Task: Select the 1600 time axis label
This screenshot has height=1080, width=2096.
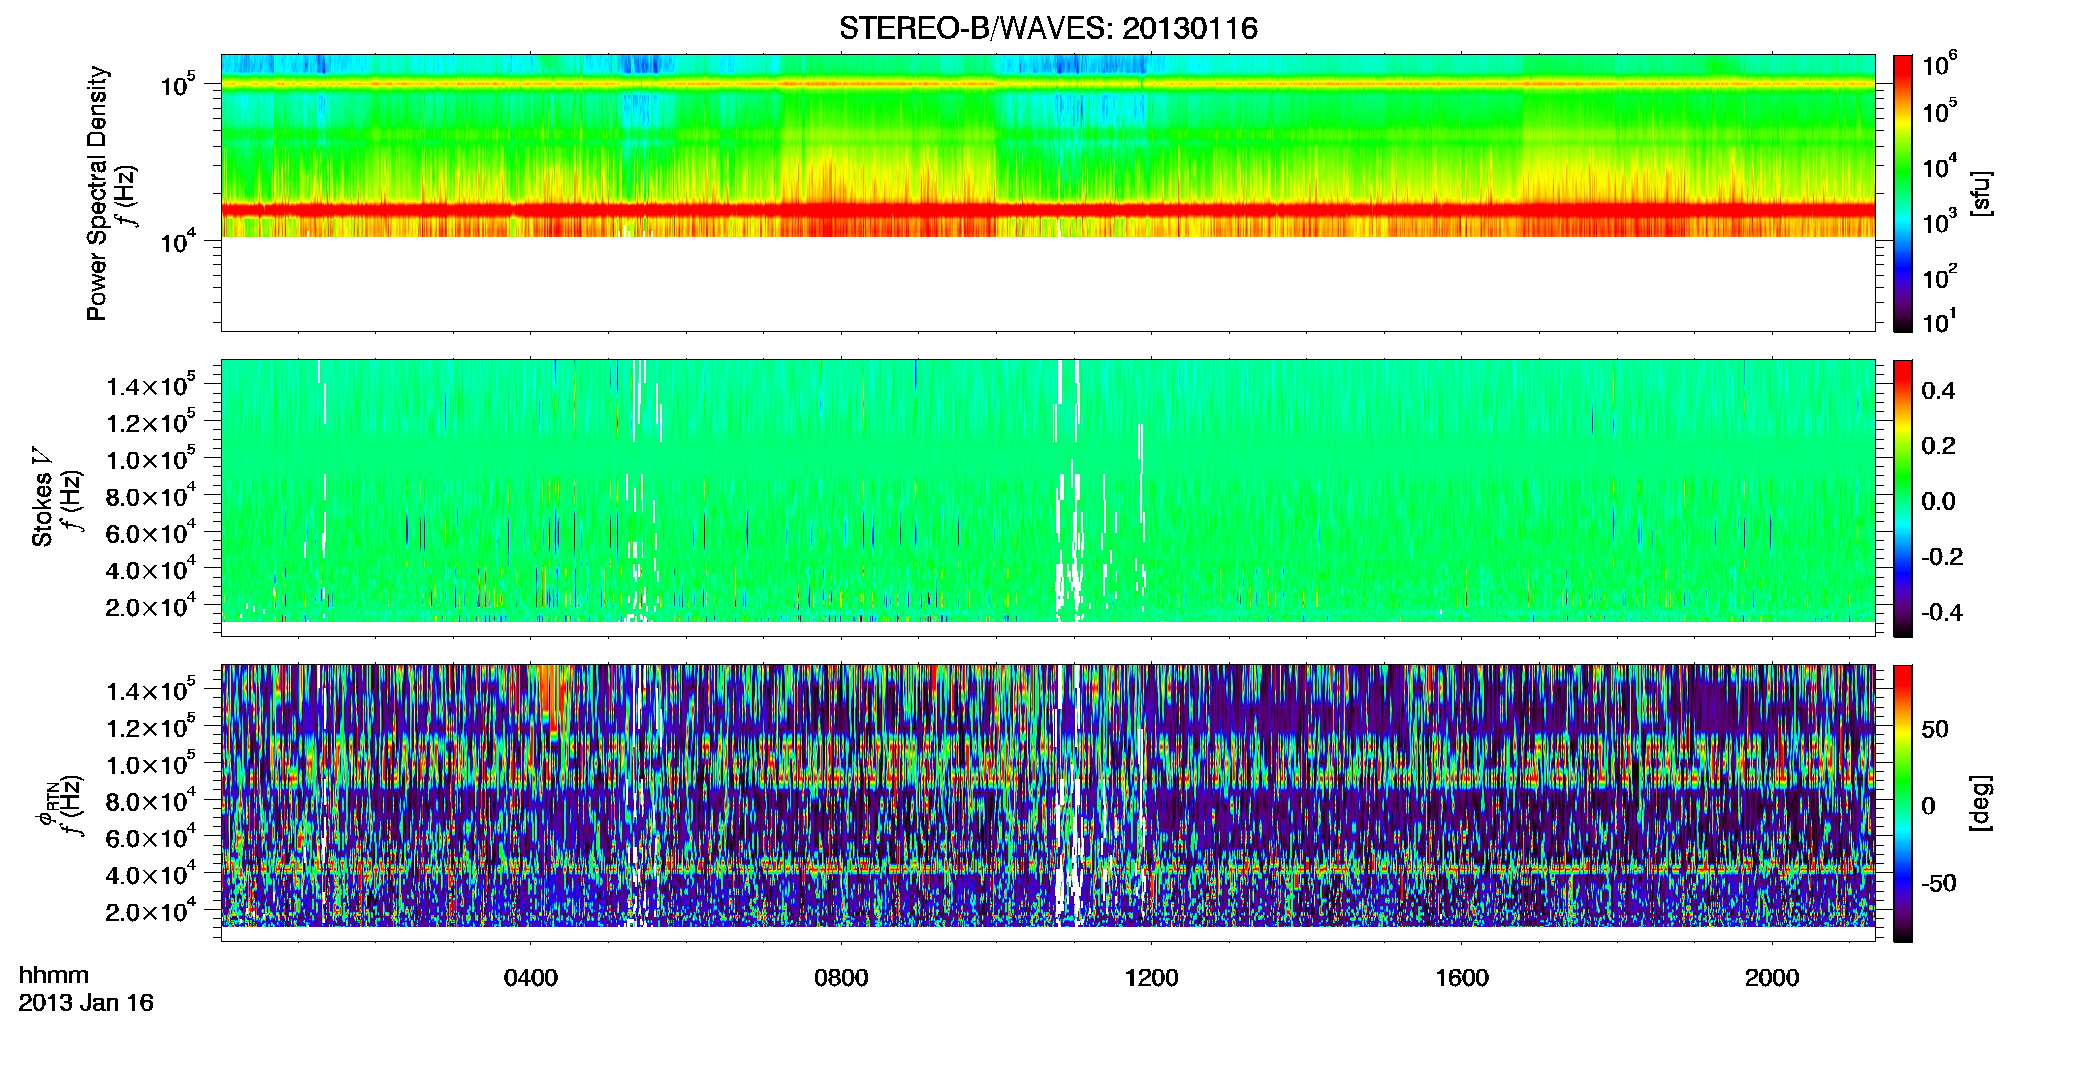Action: click(x=1462, y=978)
